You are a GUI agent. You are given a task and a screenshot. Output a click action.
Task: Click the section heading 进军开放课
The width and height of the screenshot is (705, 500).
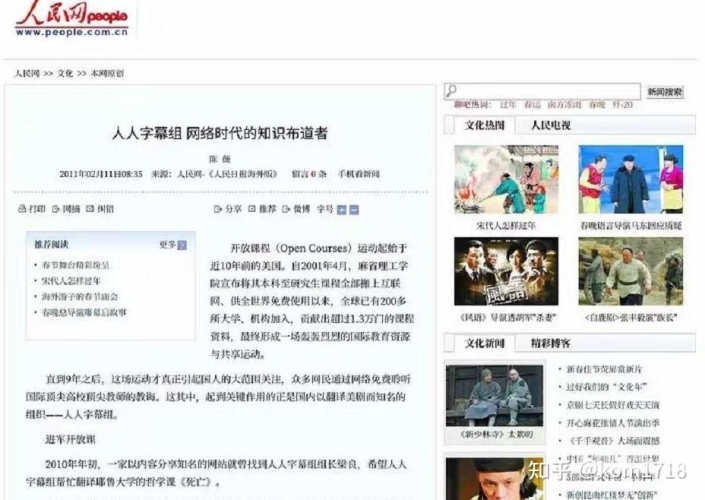(70, 439)
